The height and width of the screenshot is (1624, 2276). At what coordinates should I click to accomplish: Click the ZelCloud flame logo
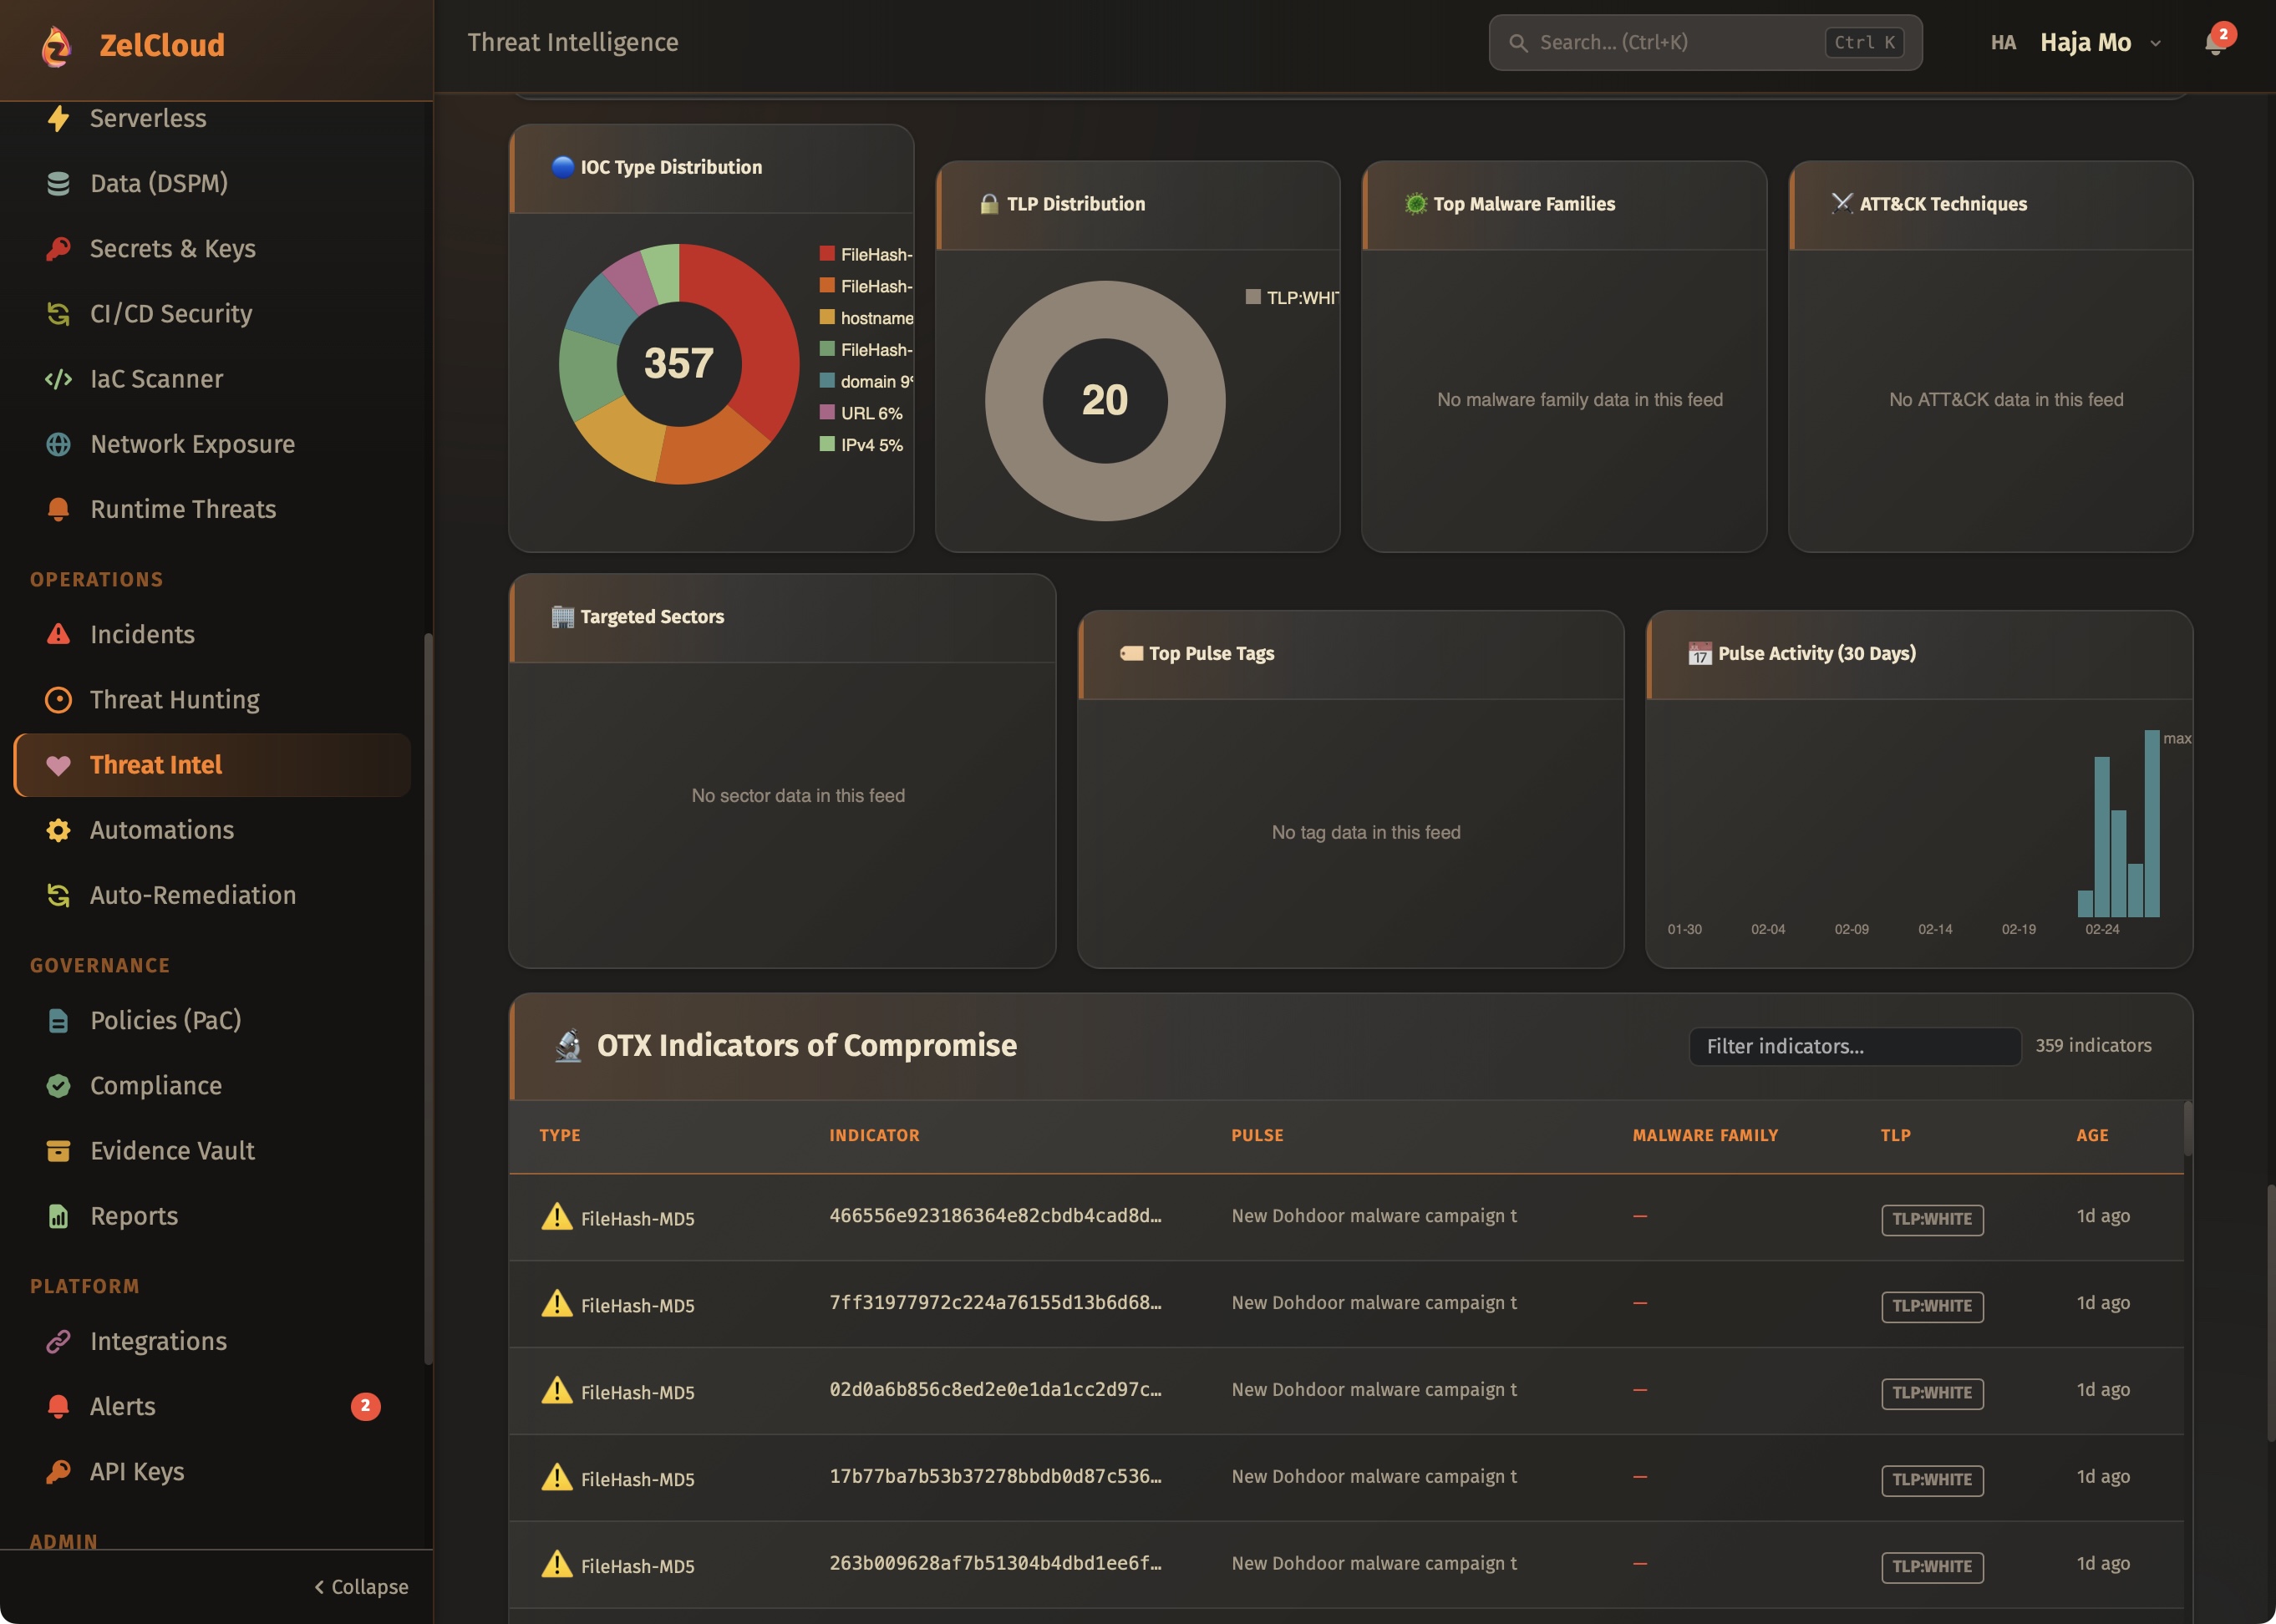tap(57, 46)
